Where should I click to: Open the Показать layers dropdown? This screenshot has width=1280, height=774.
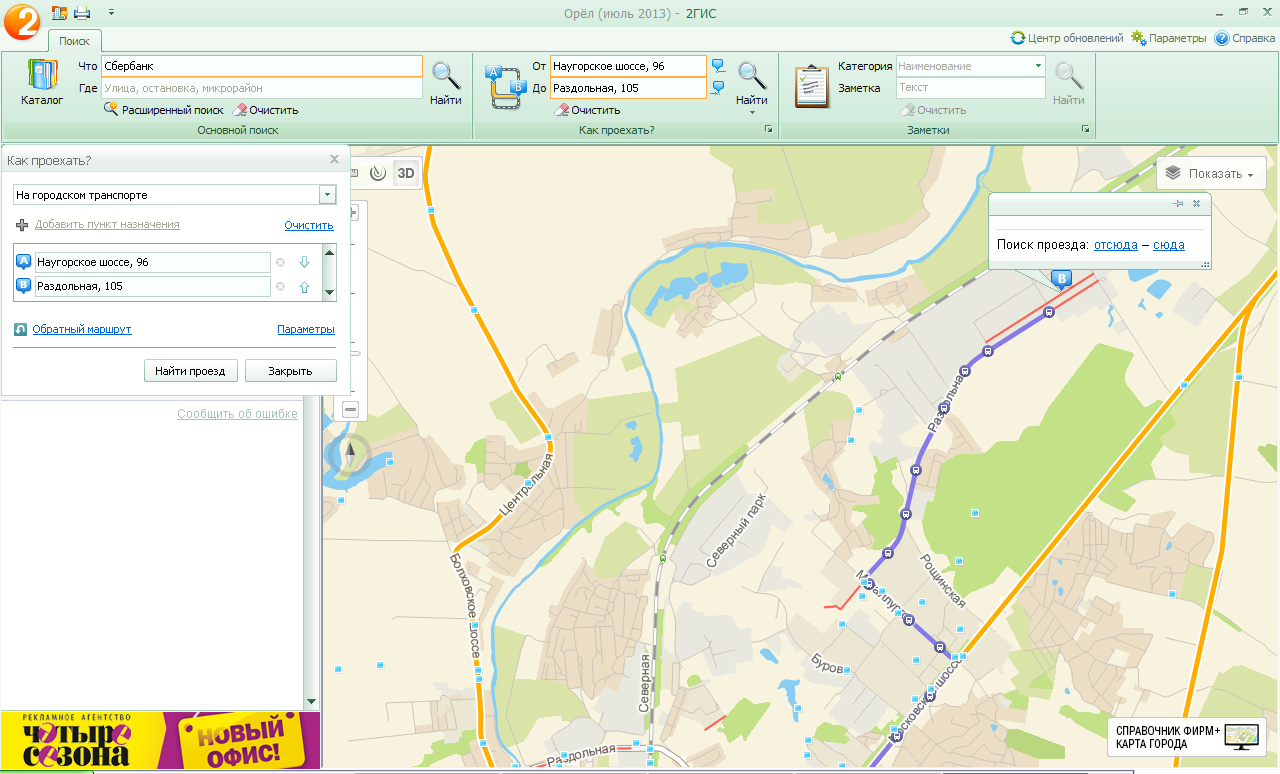[x=1211, y=173]
